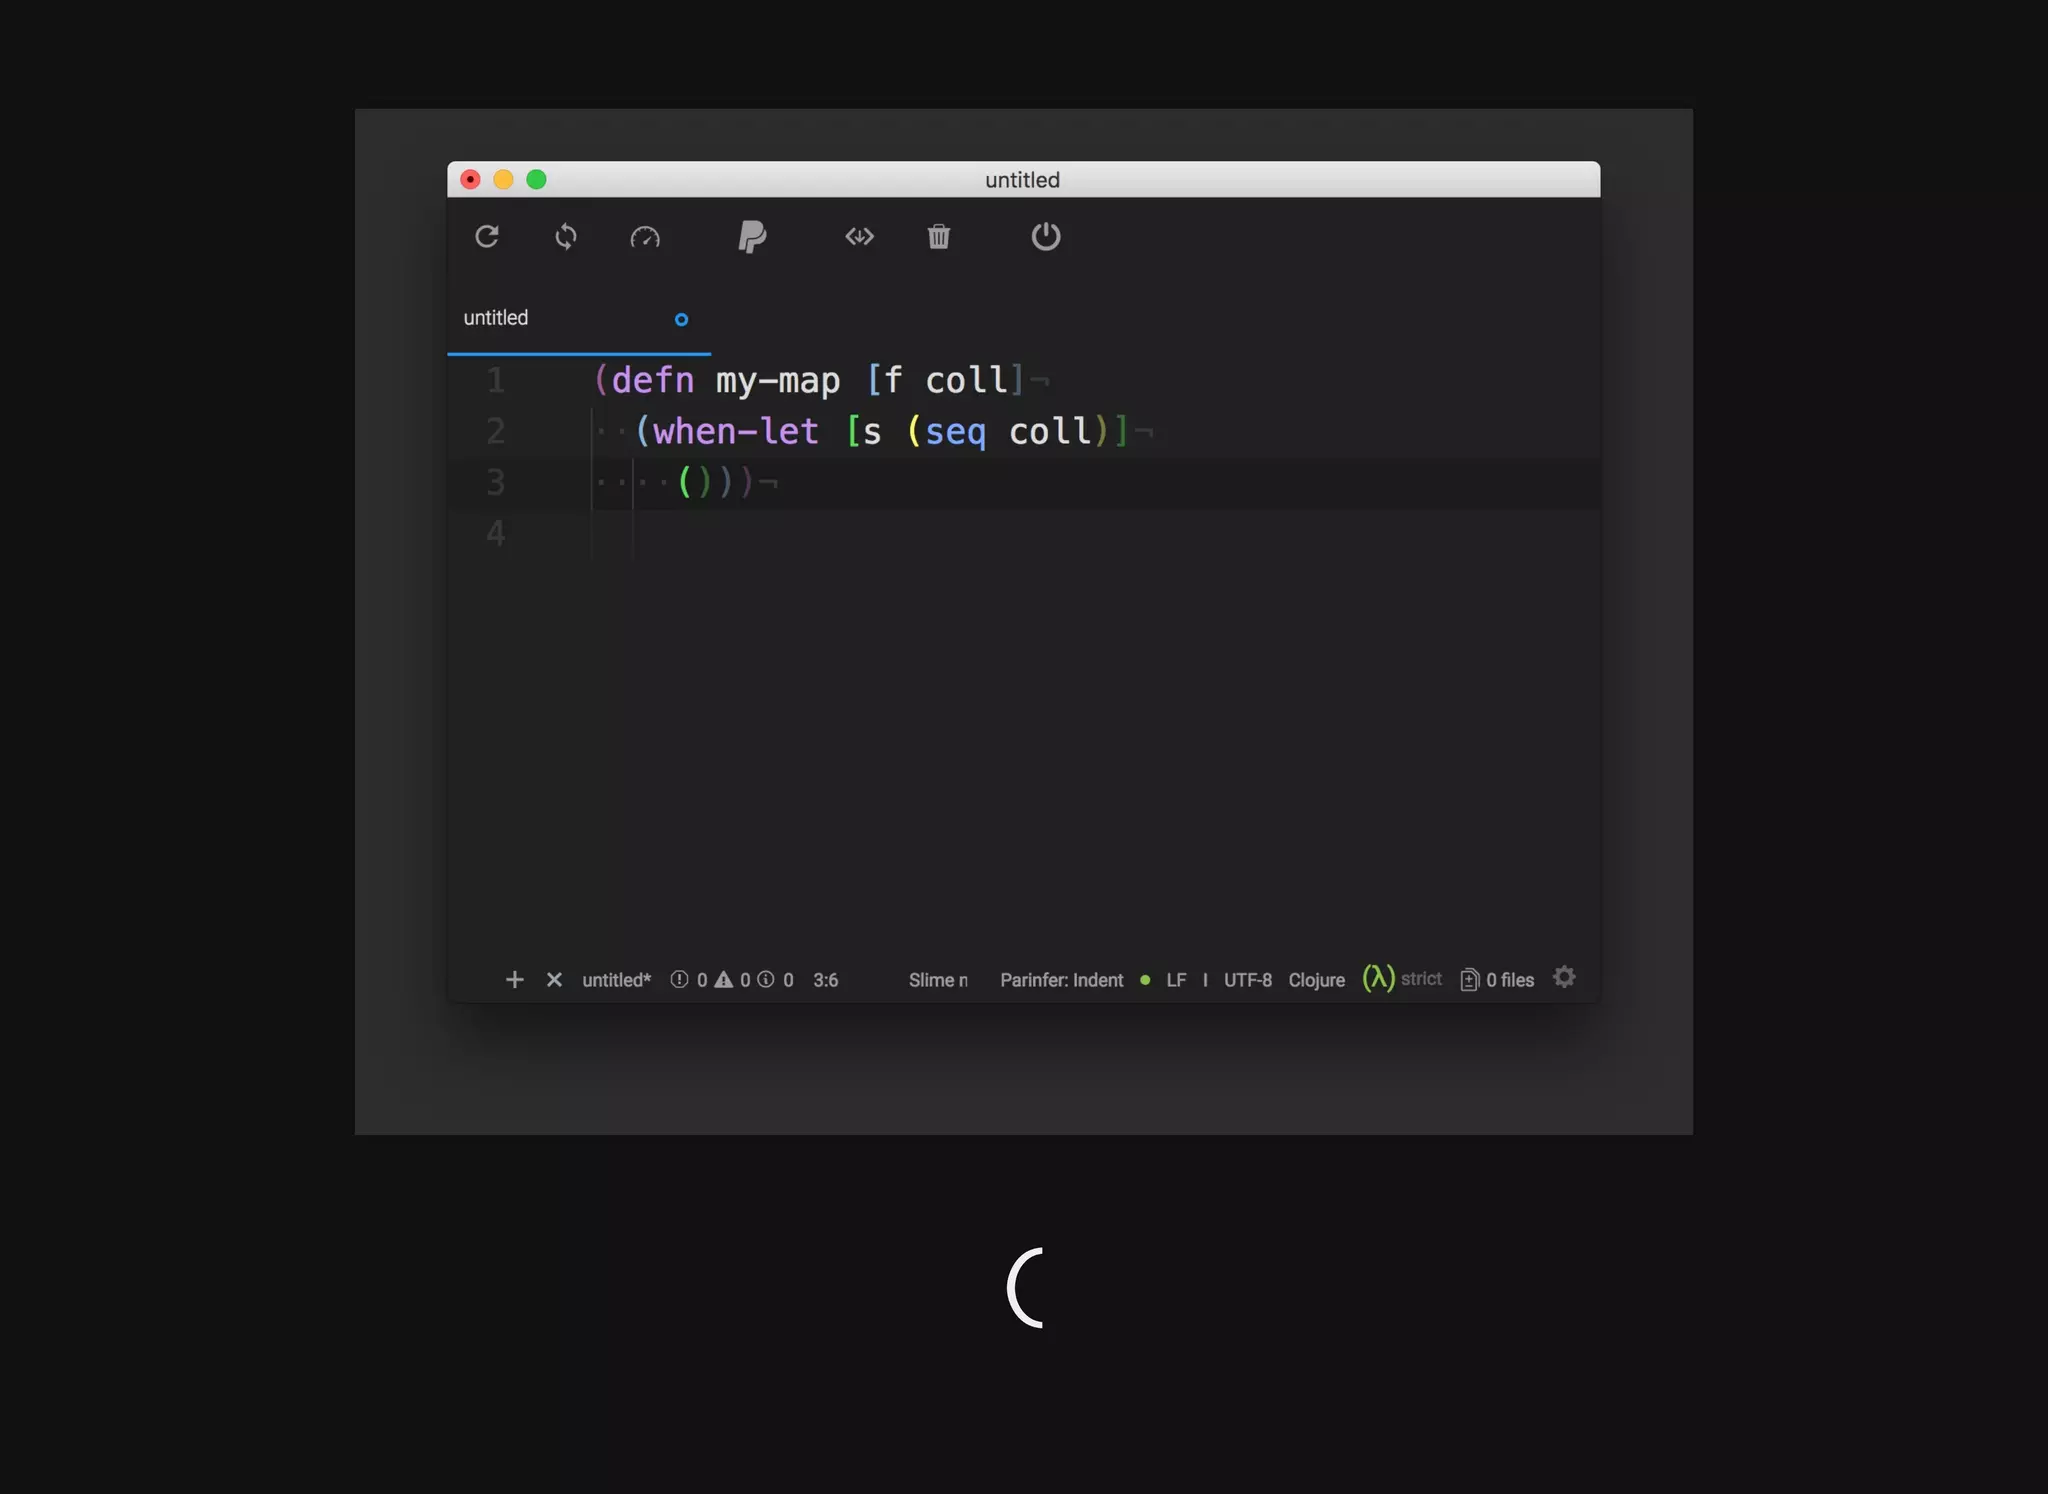The height and width of the screenshot is (1494, 2048).
Task: Open settings gear in status bar
Action: pyautogui.click(x=1564, y=977)
